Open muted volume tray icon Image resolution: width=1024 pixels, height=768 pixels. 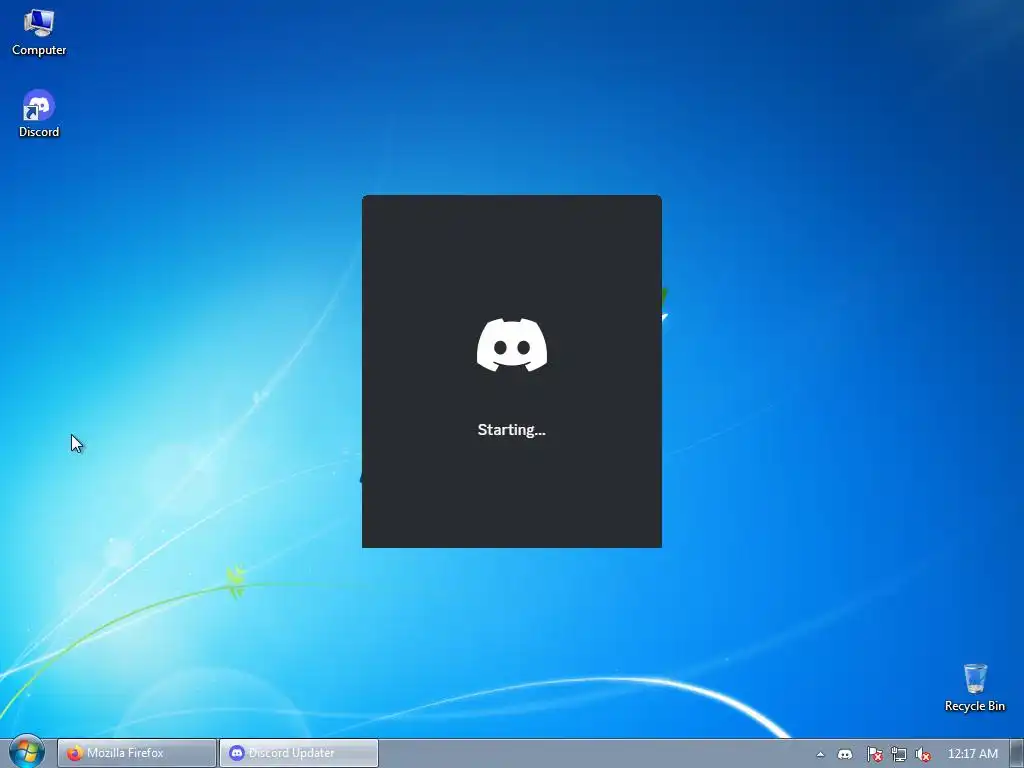pos(923,754)
